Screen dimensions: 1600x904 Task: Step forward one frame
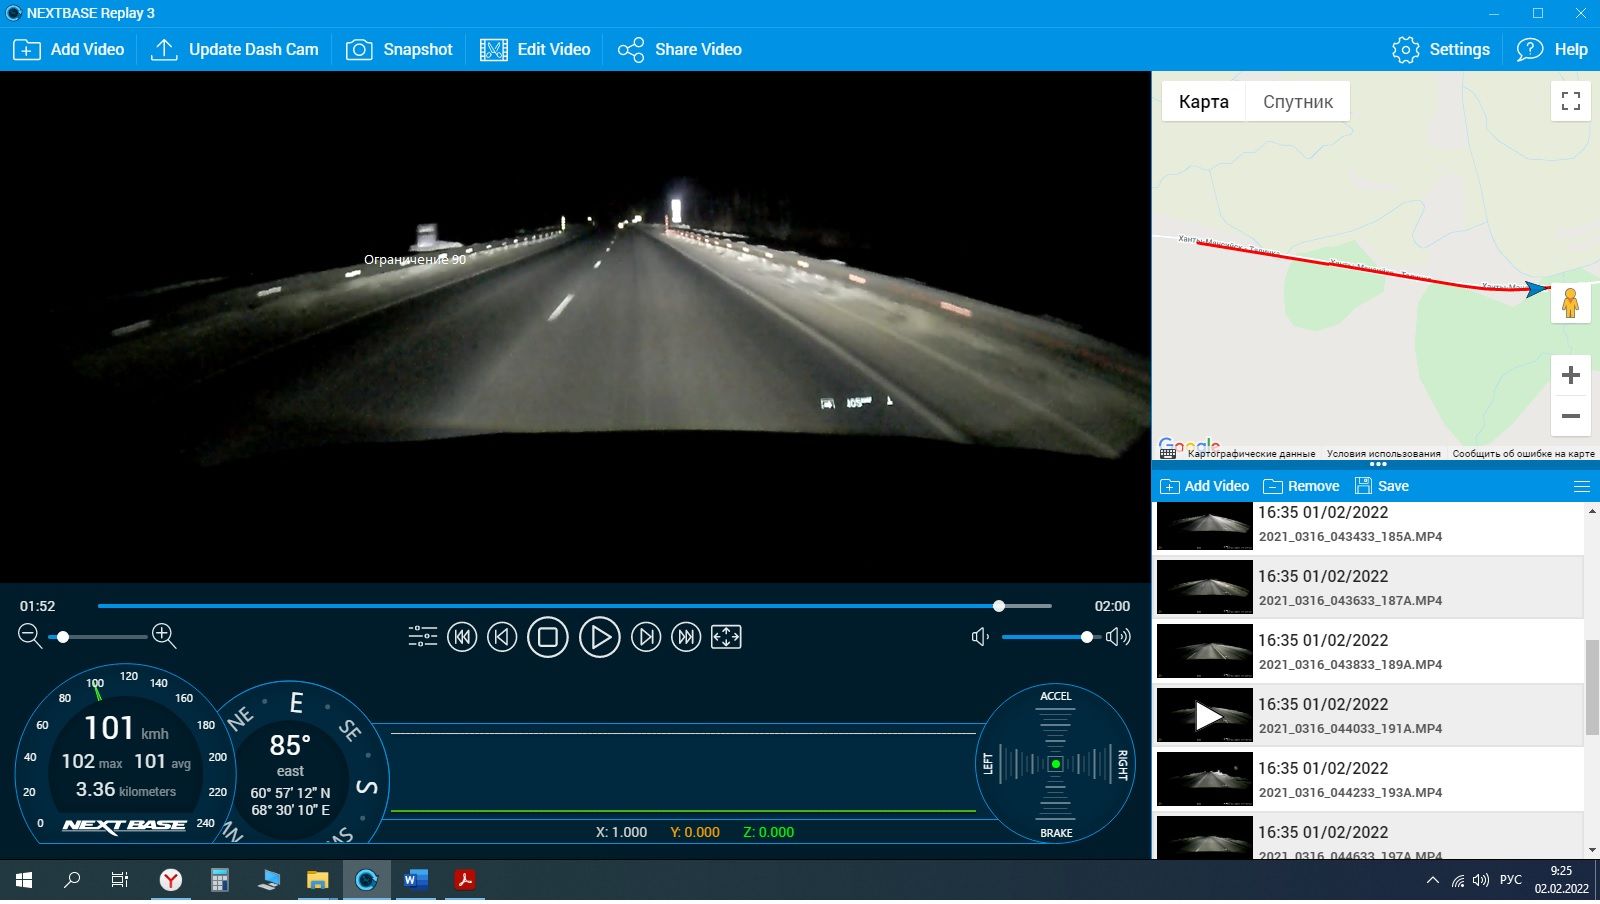646,637
